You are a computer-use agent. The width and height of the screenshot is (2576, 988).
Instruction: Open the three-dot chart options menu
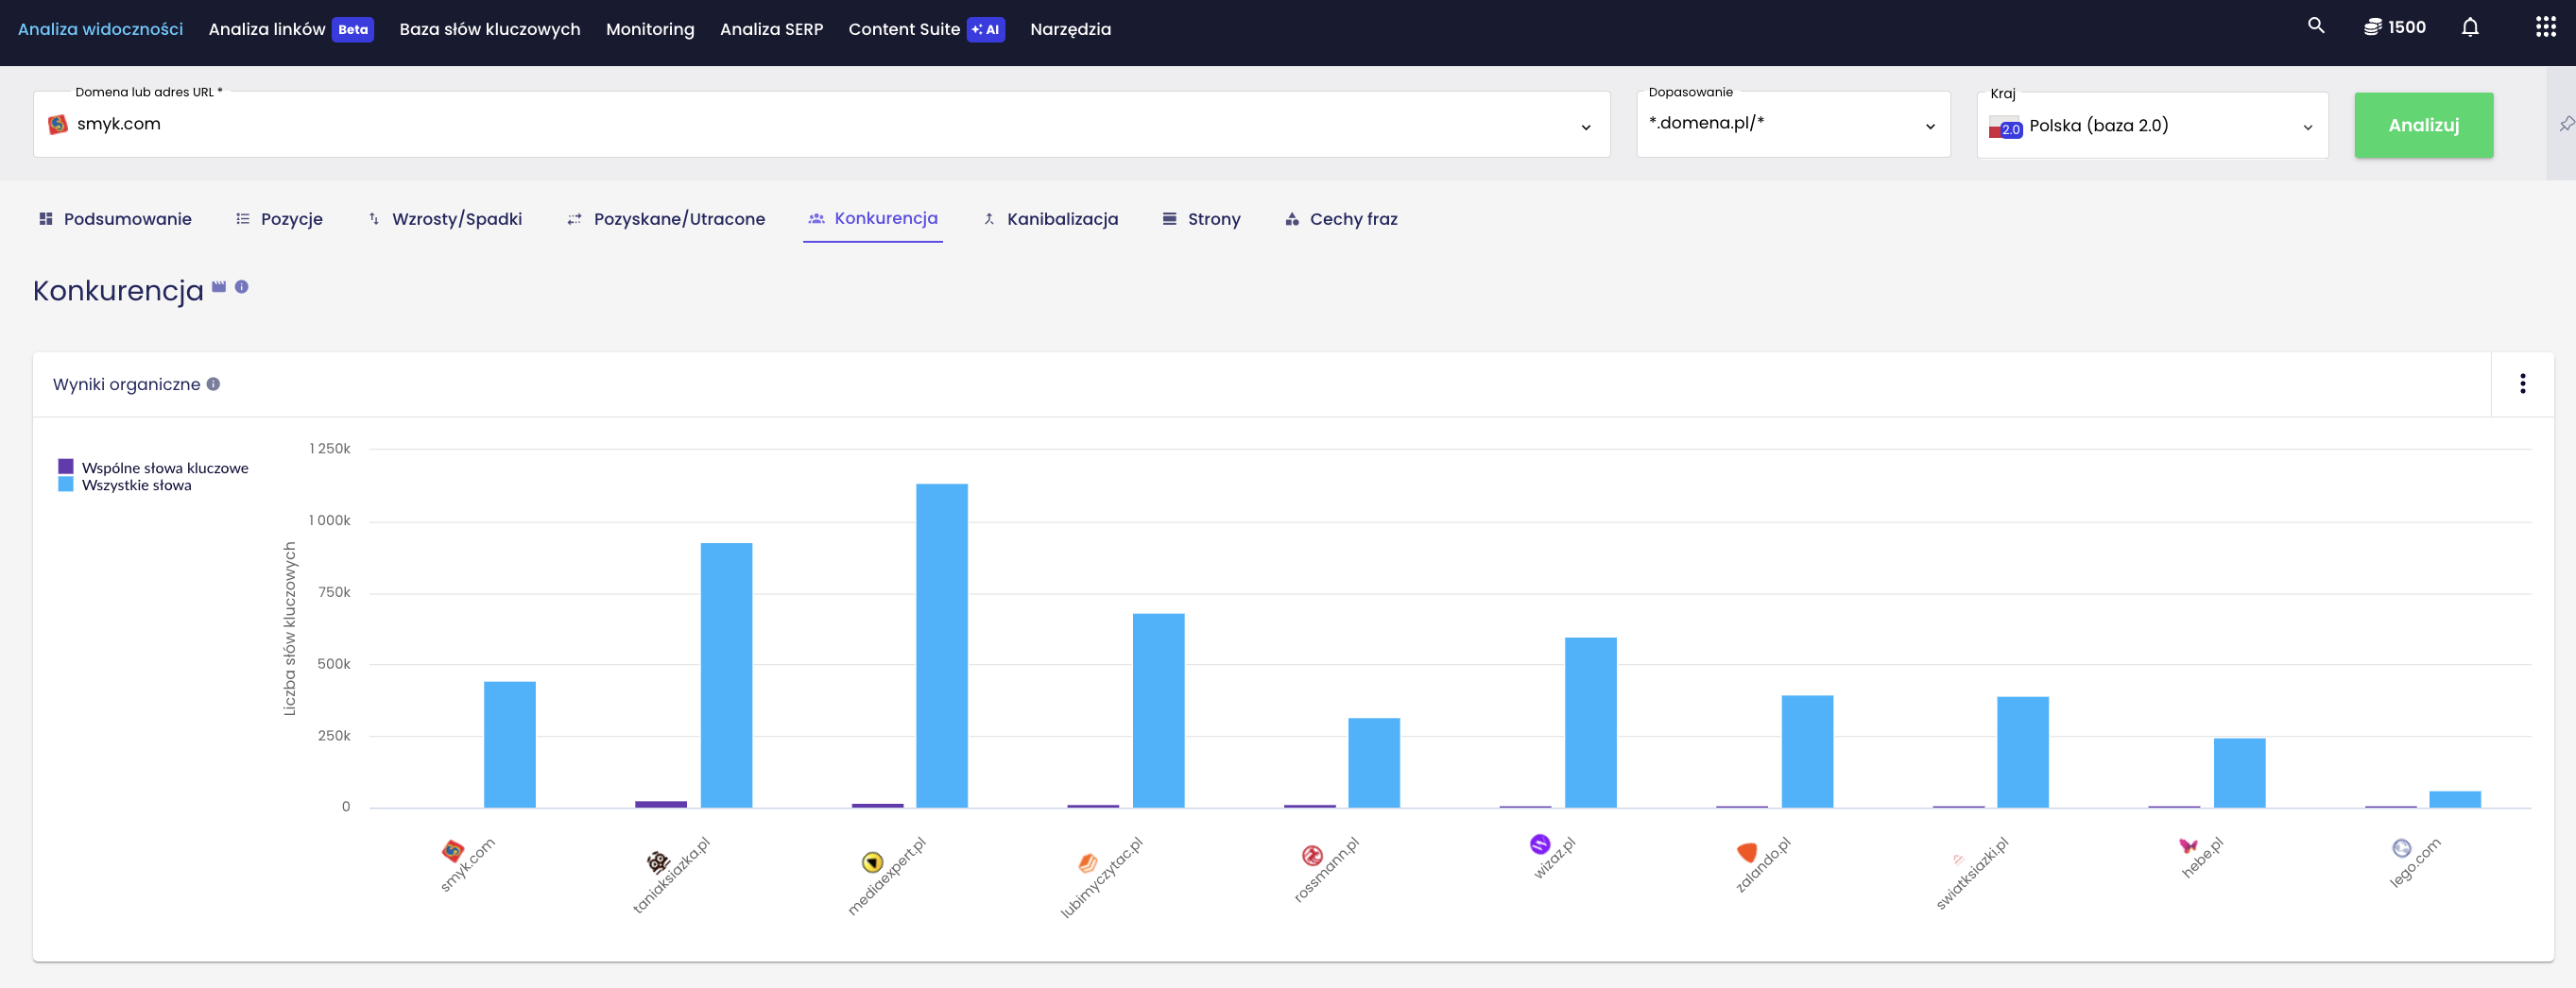click(x=2522, y=384)
